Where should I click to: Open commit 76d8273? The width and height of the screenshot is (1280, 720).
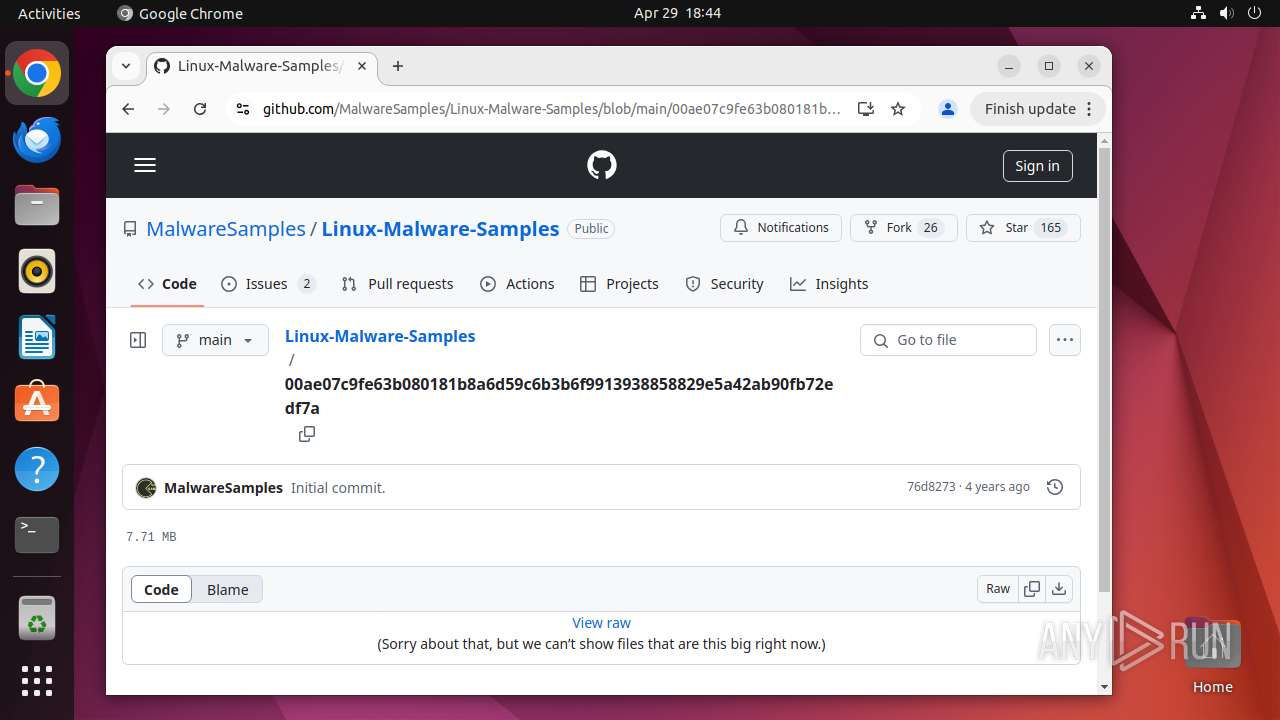931,487
